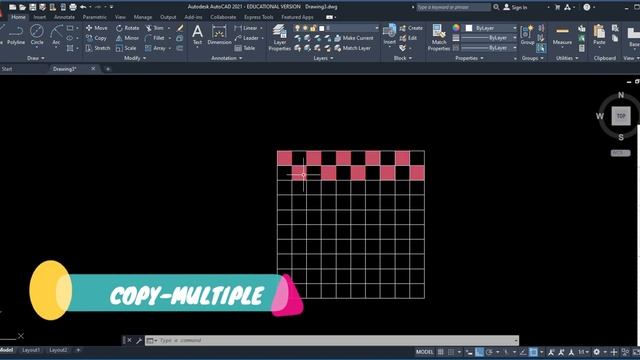Click the Save icon in quick access toolbar
The image size is (640, 360).
(x=33, y=7)
